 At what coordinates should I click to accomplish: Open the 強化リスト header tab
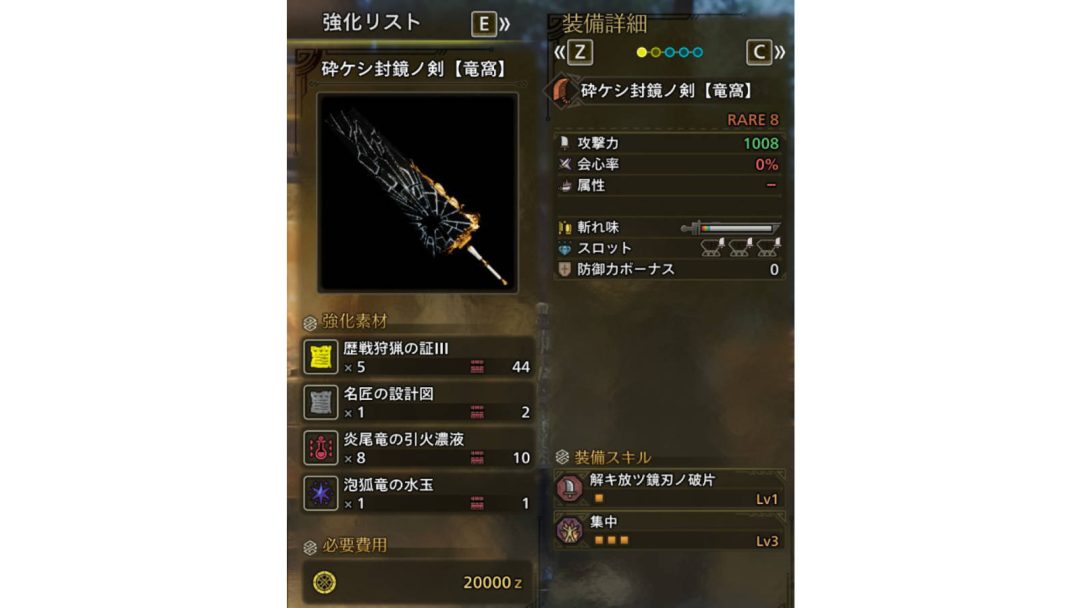click(371, 23)
